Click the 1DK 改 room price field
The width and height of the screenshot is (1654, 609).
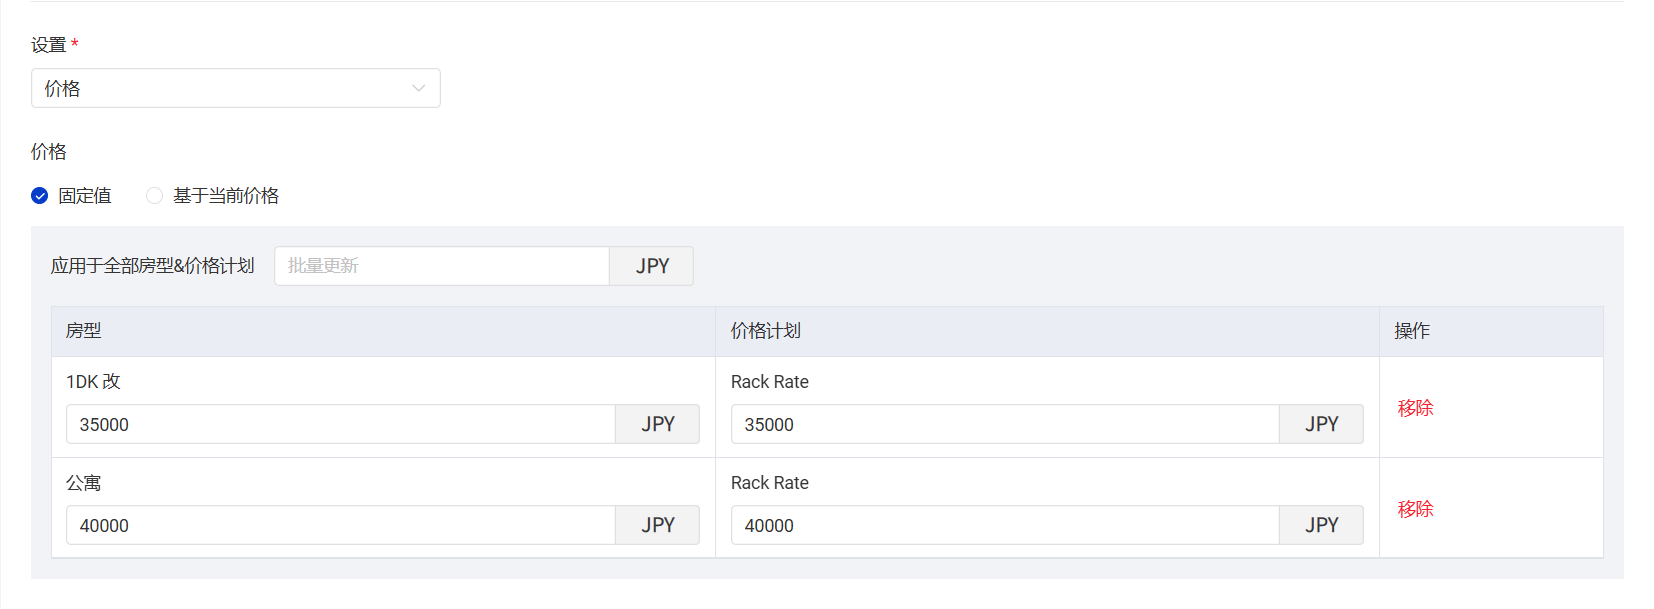pyautogui.click(x=340, y=424)
